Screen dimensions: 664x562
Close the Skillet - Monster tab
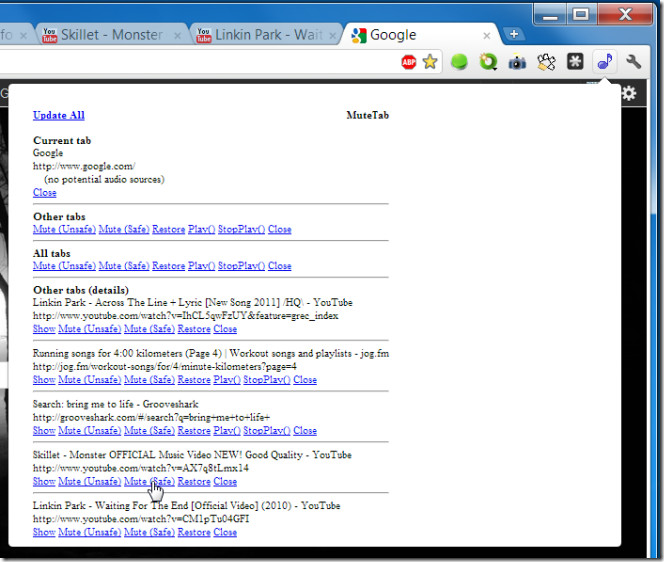pos(178,36)
